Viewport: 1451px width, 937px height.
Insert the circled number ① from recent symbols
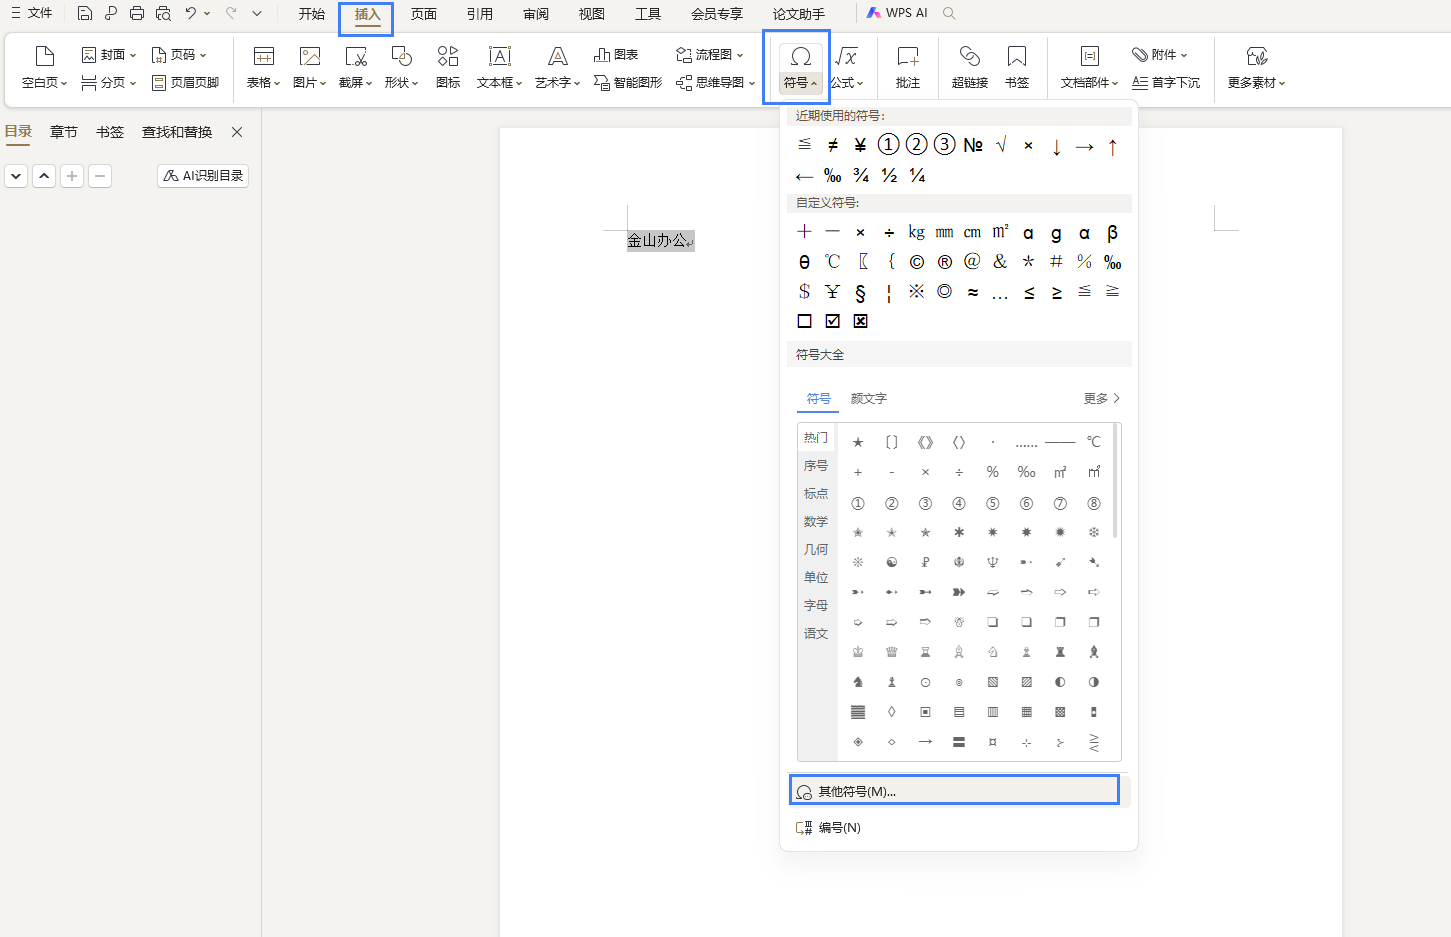pyautogui.click(x=888, y=145)
